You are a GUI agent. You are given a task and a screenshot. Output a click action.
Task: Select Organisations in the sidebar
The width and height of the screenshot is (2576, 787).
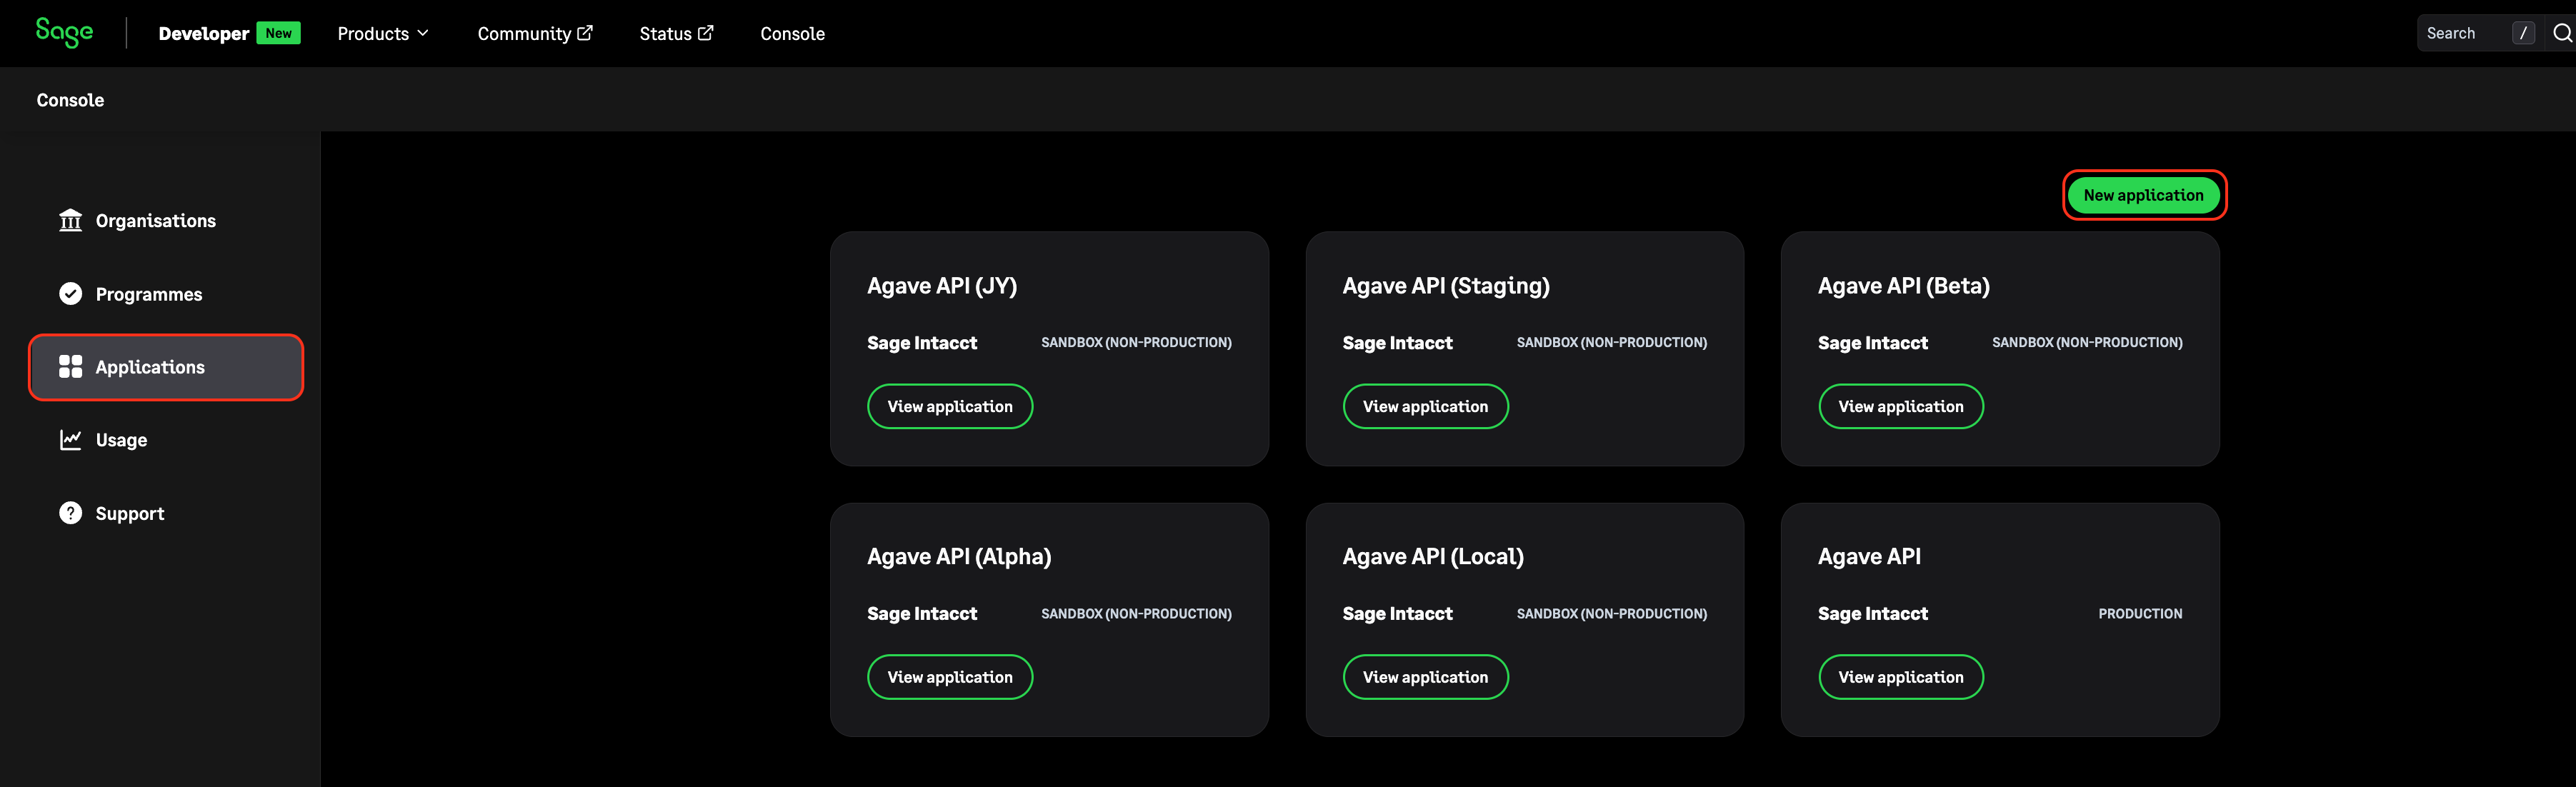(x=166, y=220)
